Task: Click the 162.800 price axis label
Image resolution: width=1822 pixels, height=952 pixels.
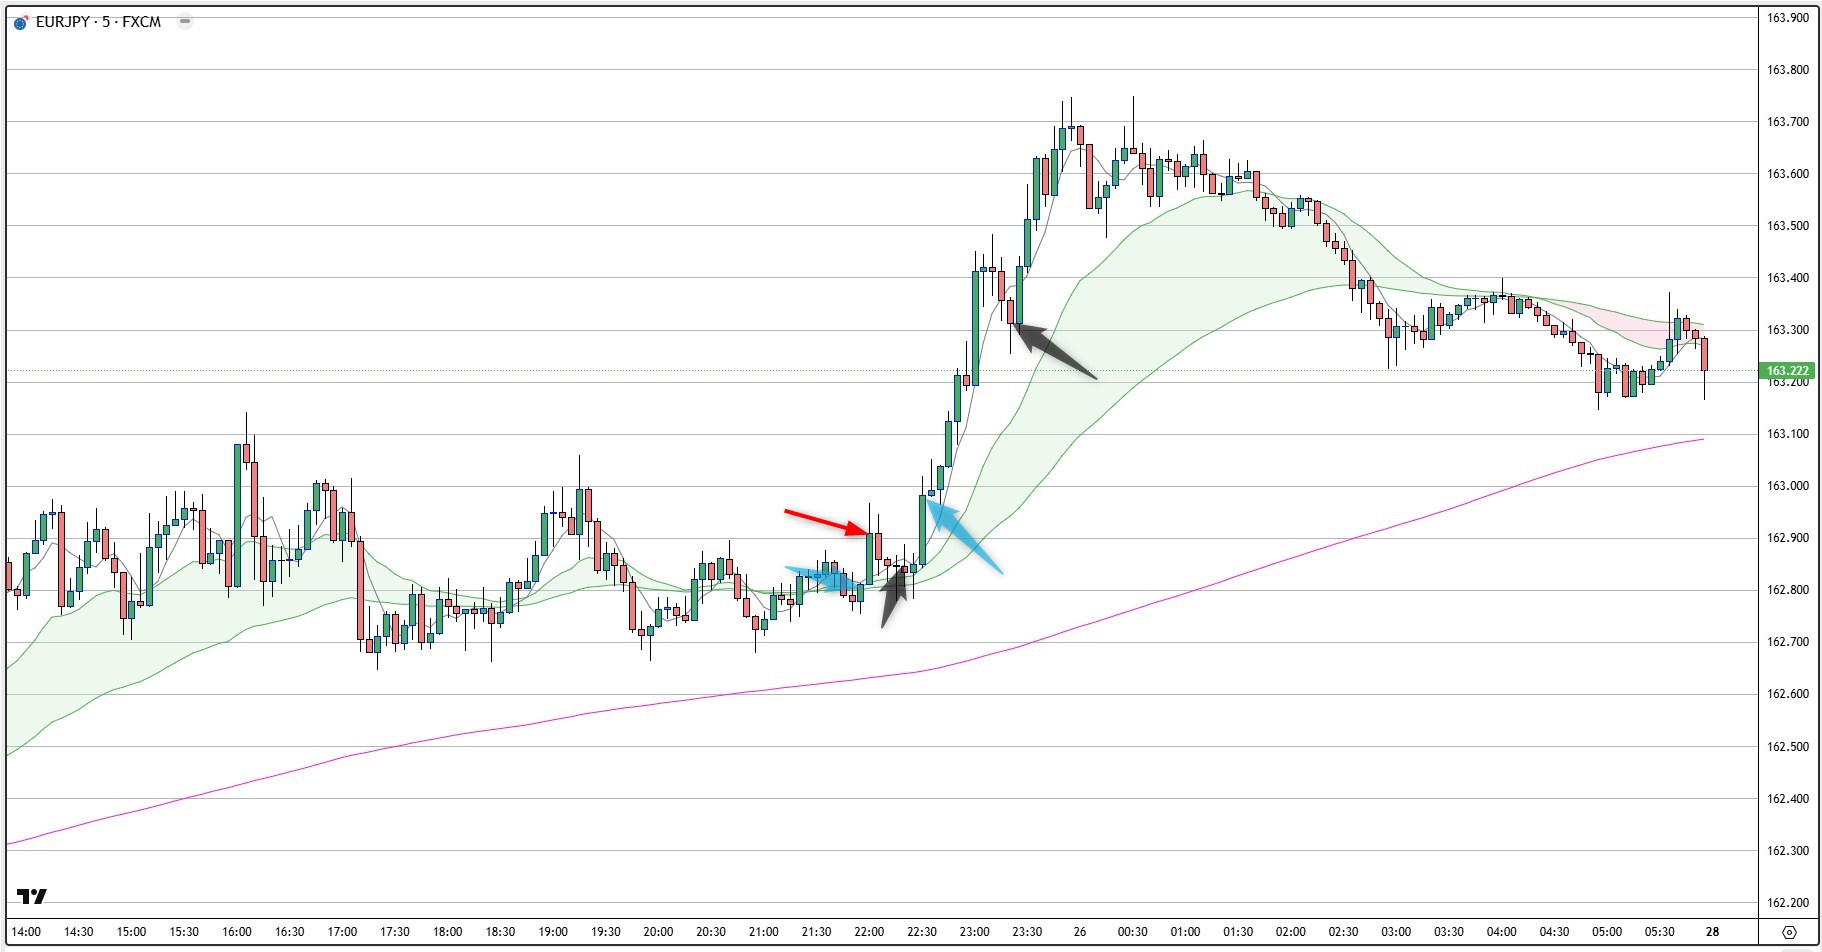Action: point(1788,589)
